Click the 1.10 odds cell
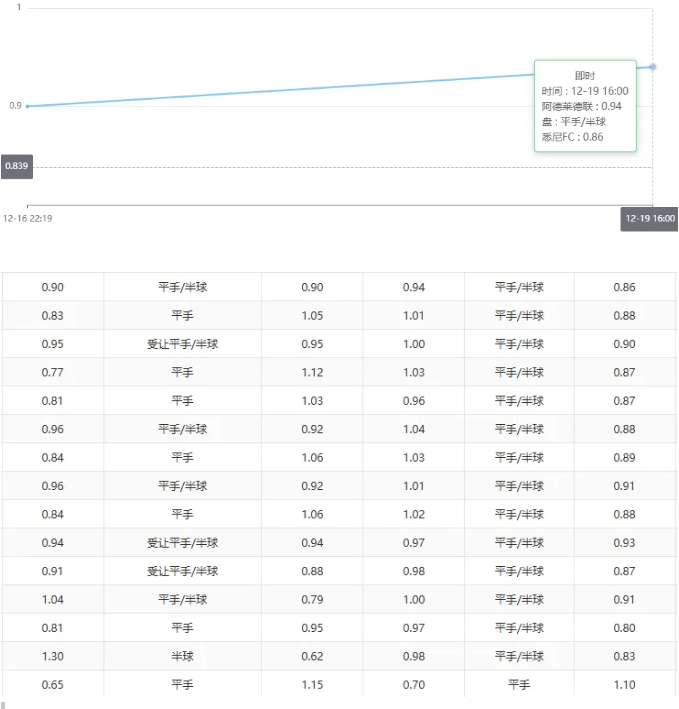The height and width of the screenshot is (709, 679). (x=624, y=685)
